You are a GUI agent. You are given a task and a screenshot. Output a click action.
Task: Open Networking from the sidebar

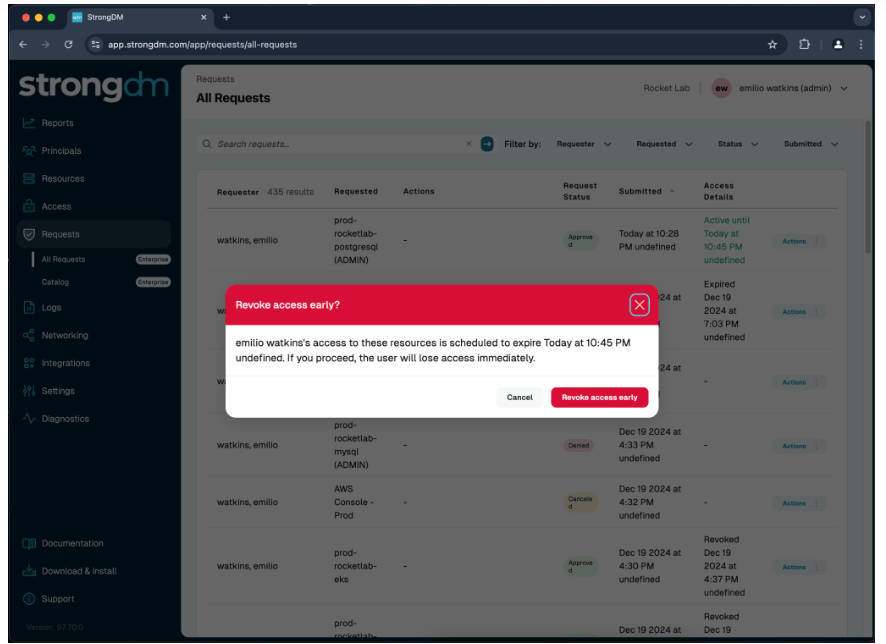(64, 336)
